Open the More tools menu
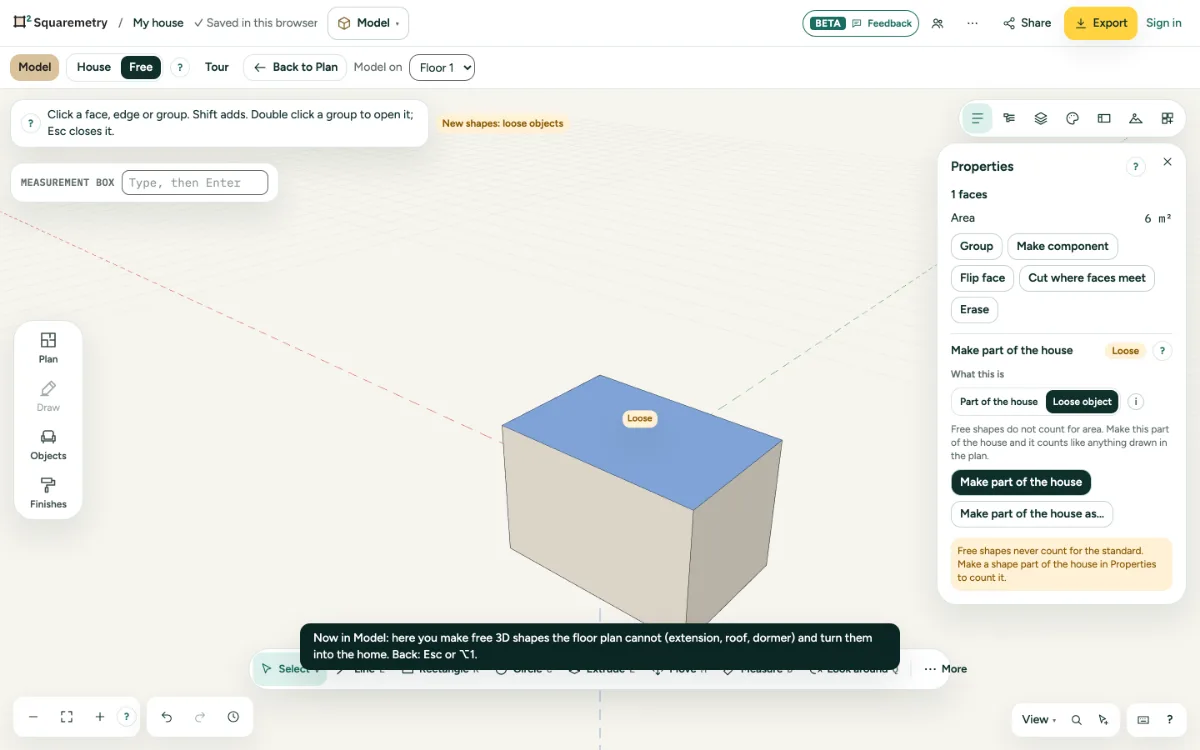This screenshot has height=750, width=1200. (945, 669)
